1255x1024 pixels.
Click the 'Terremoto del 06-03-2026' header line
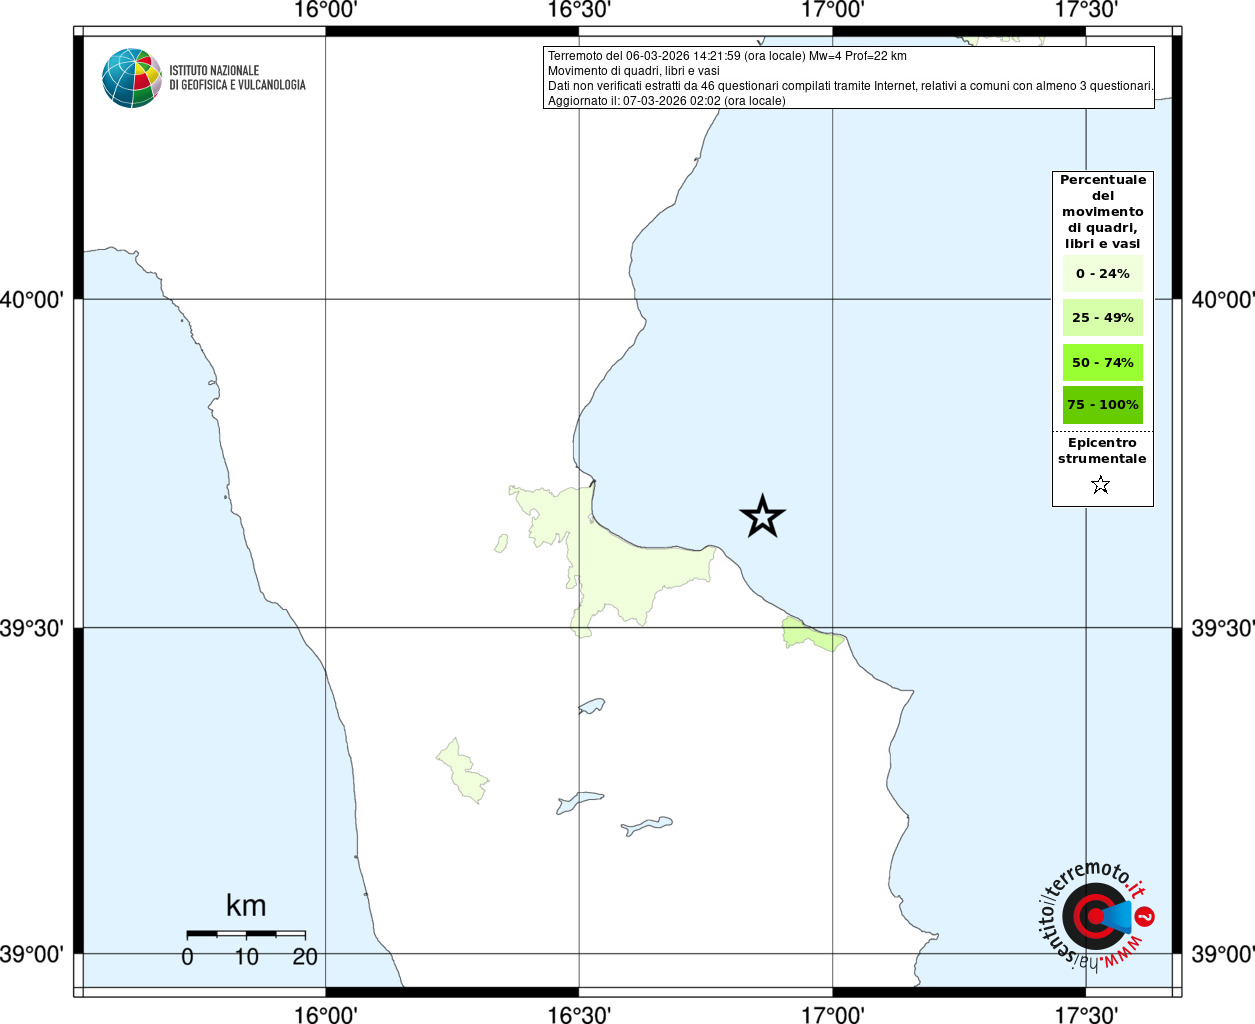(727, 56)
